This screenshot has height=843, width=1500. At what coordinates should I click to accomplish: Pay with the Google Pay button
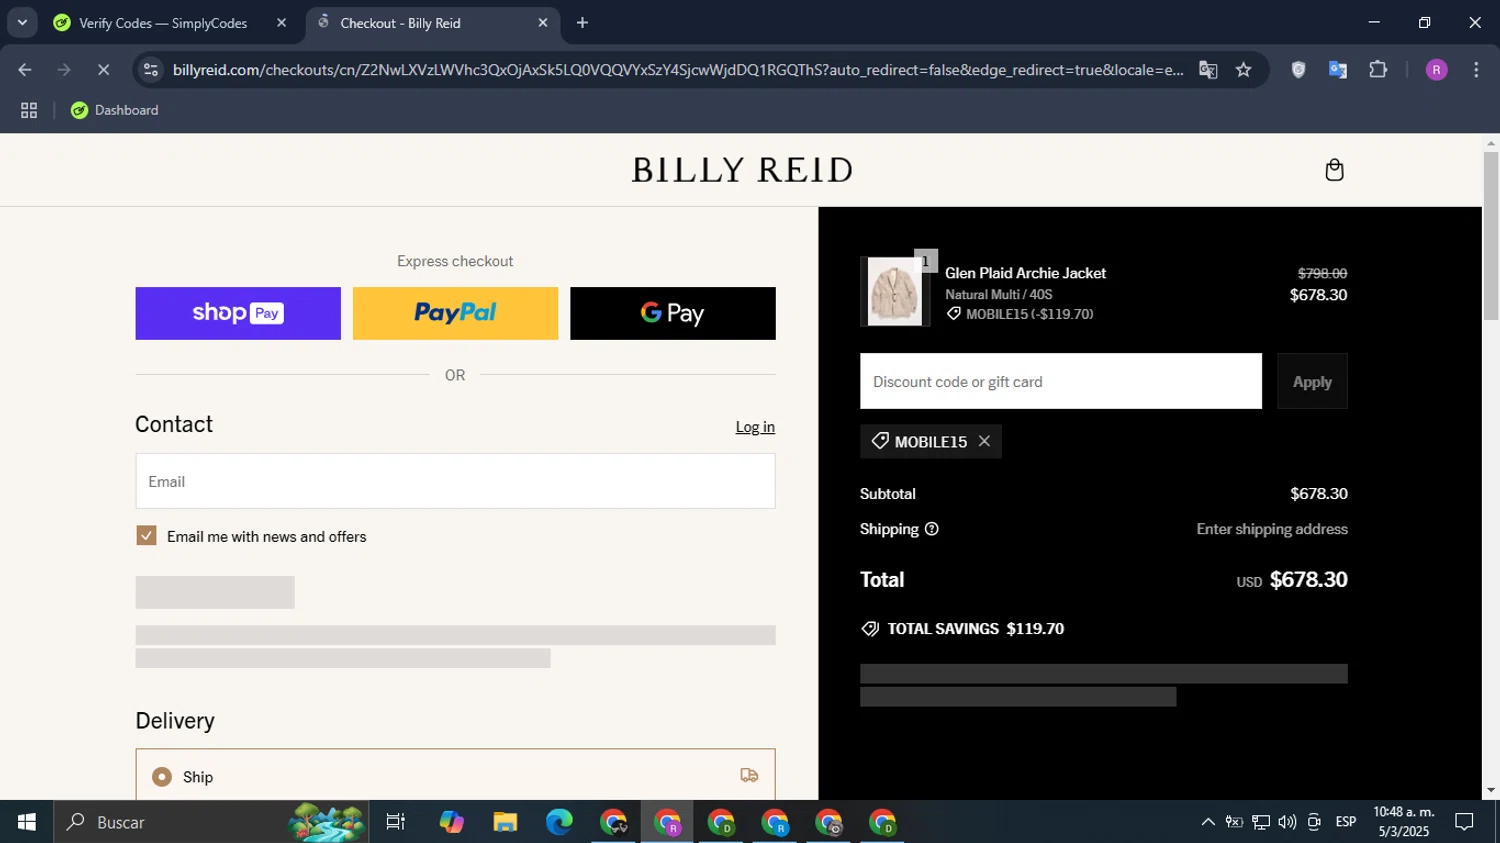672,313
